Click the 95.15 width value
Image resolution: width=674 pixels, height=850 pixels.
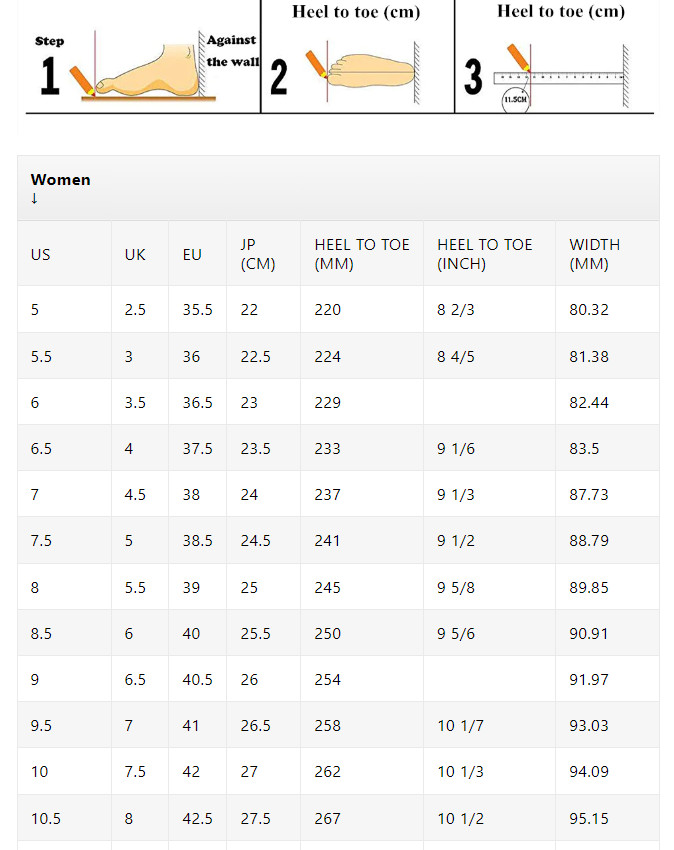coord(589,818)
